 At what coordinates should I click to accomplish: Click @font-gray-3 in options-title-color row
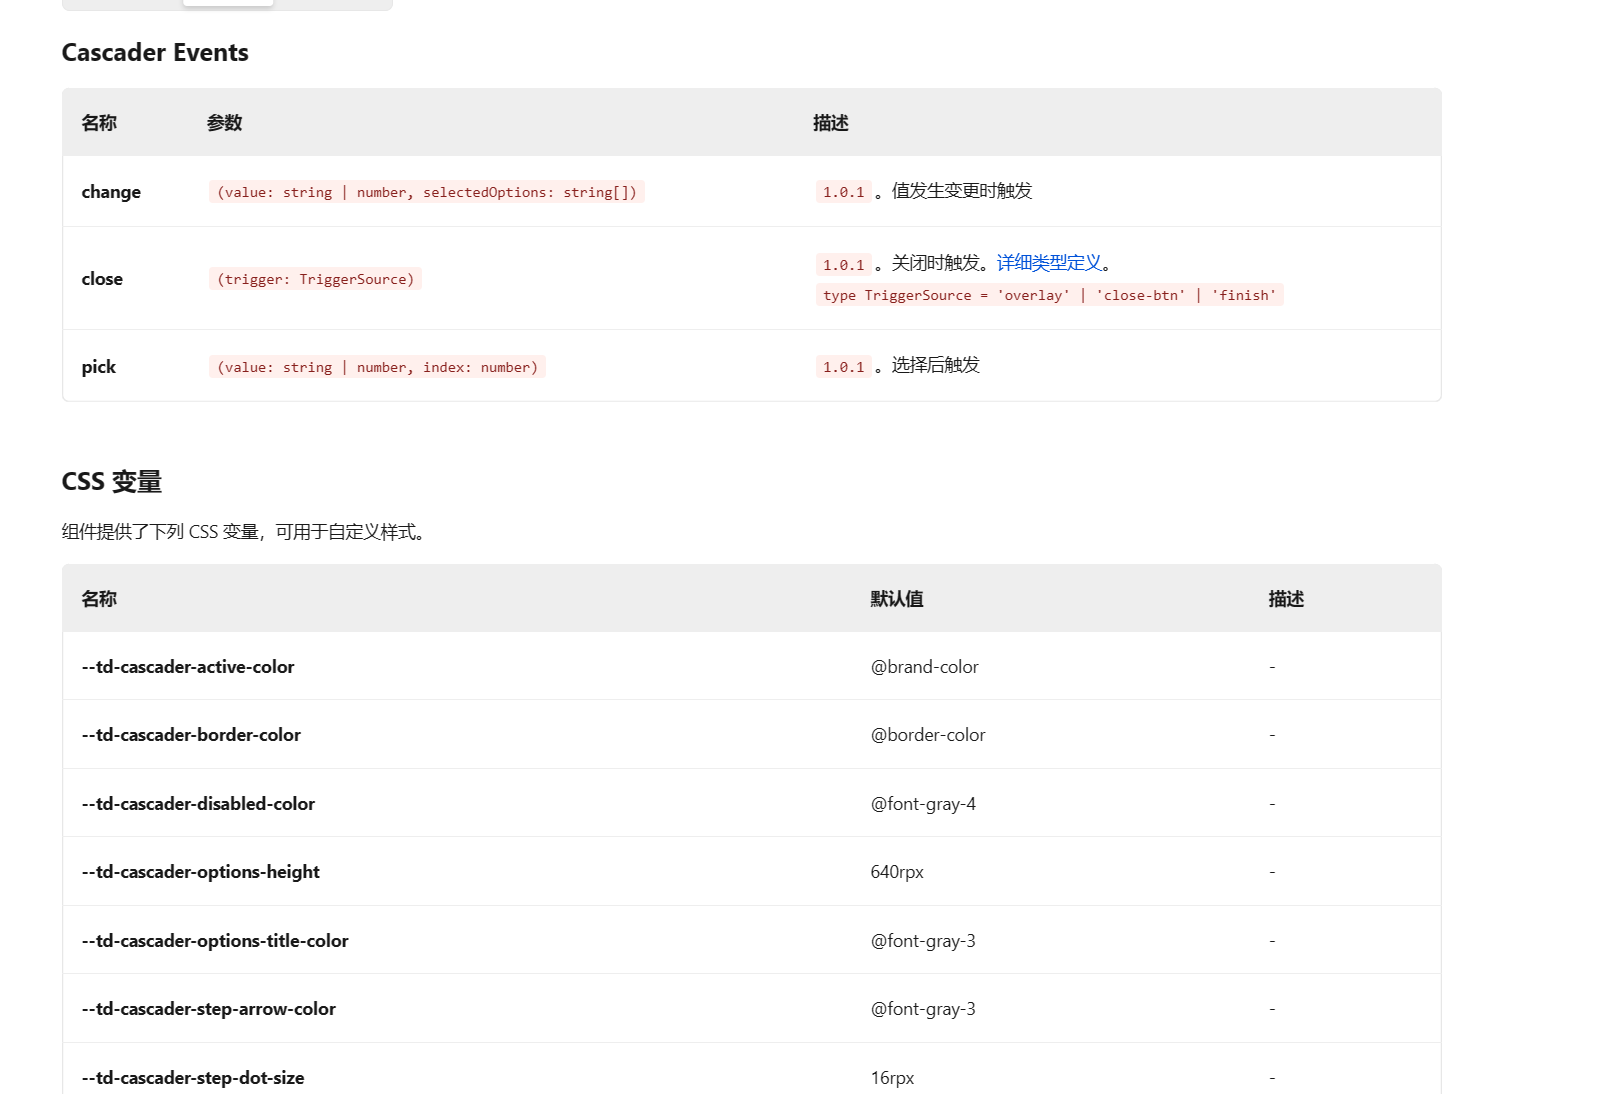click(923, 941)
